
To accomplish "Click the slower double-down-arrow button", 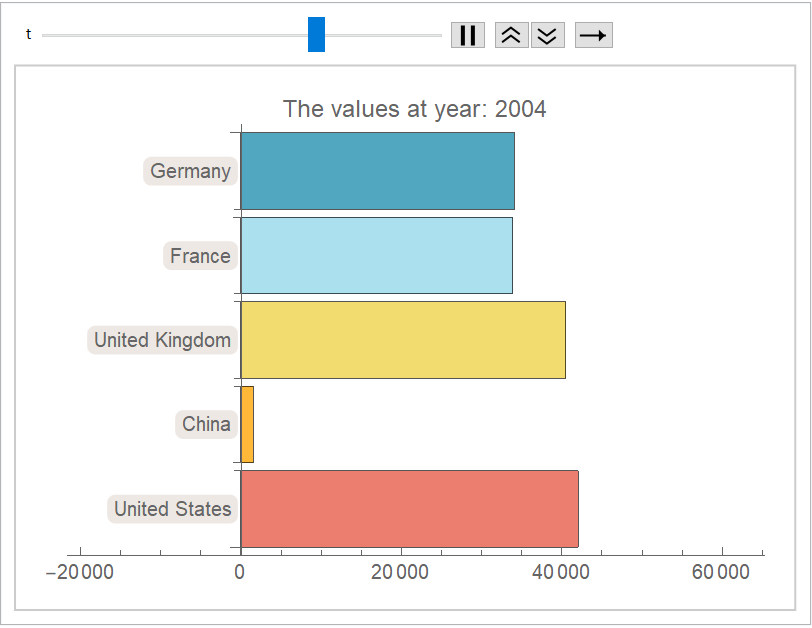I will [547, 35].
